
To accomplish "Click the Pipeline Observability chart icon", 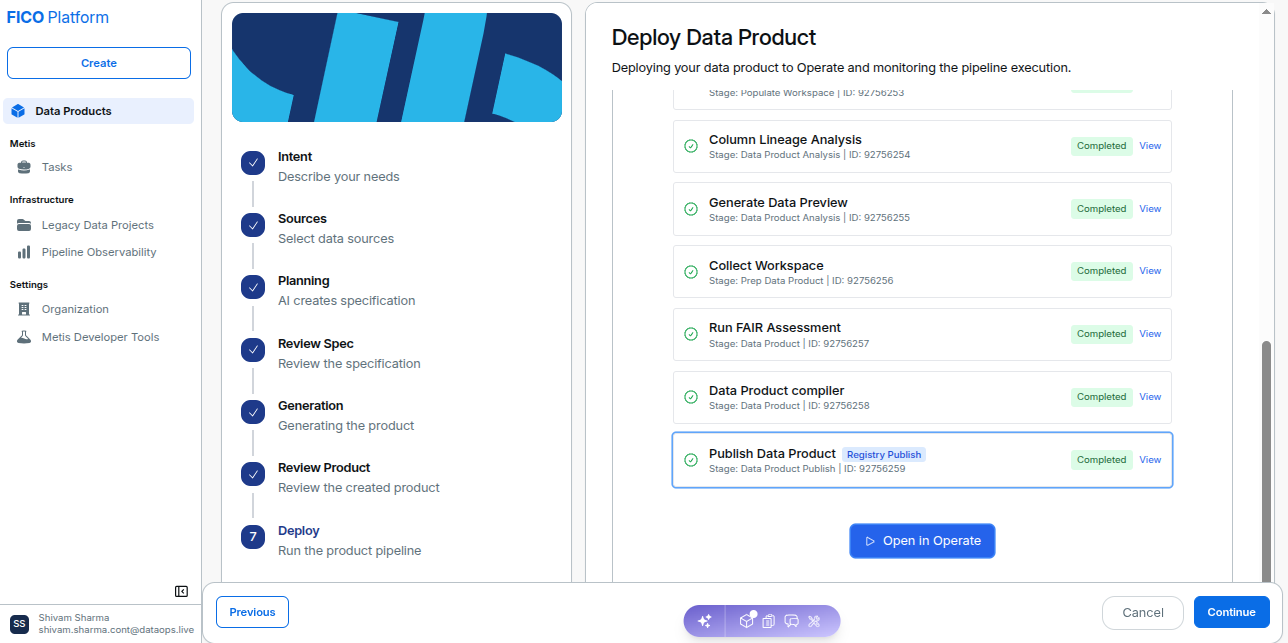I will click(x=24, y=252).
